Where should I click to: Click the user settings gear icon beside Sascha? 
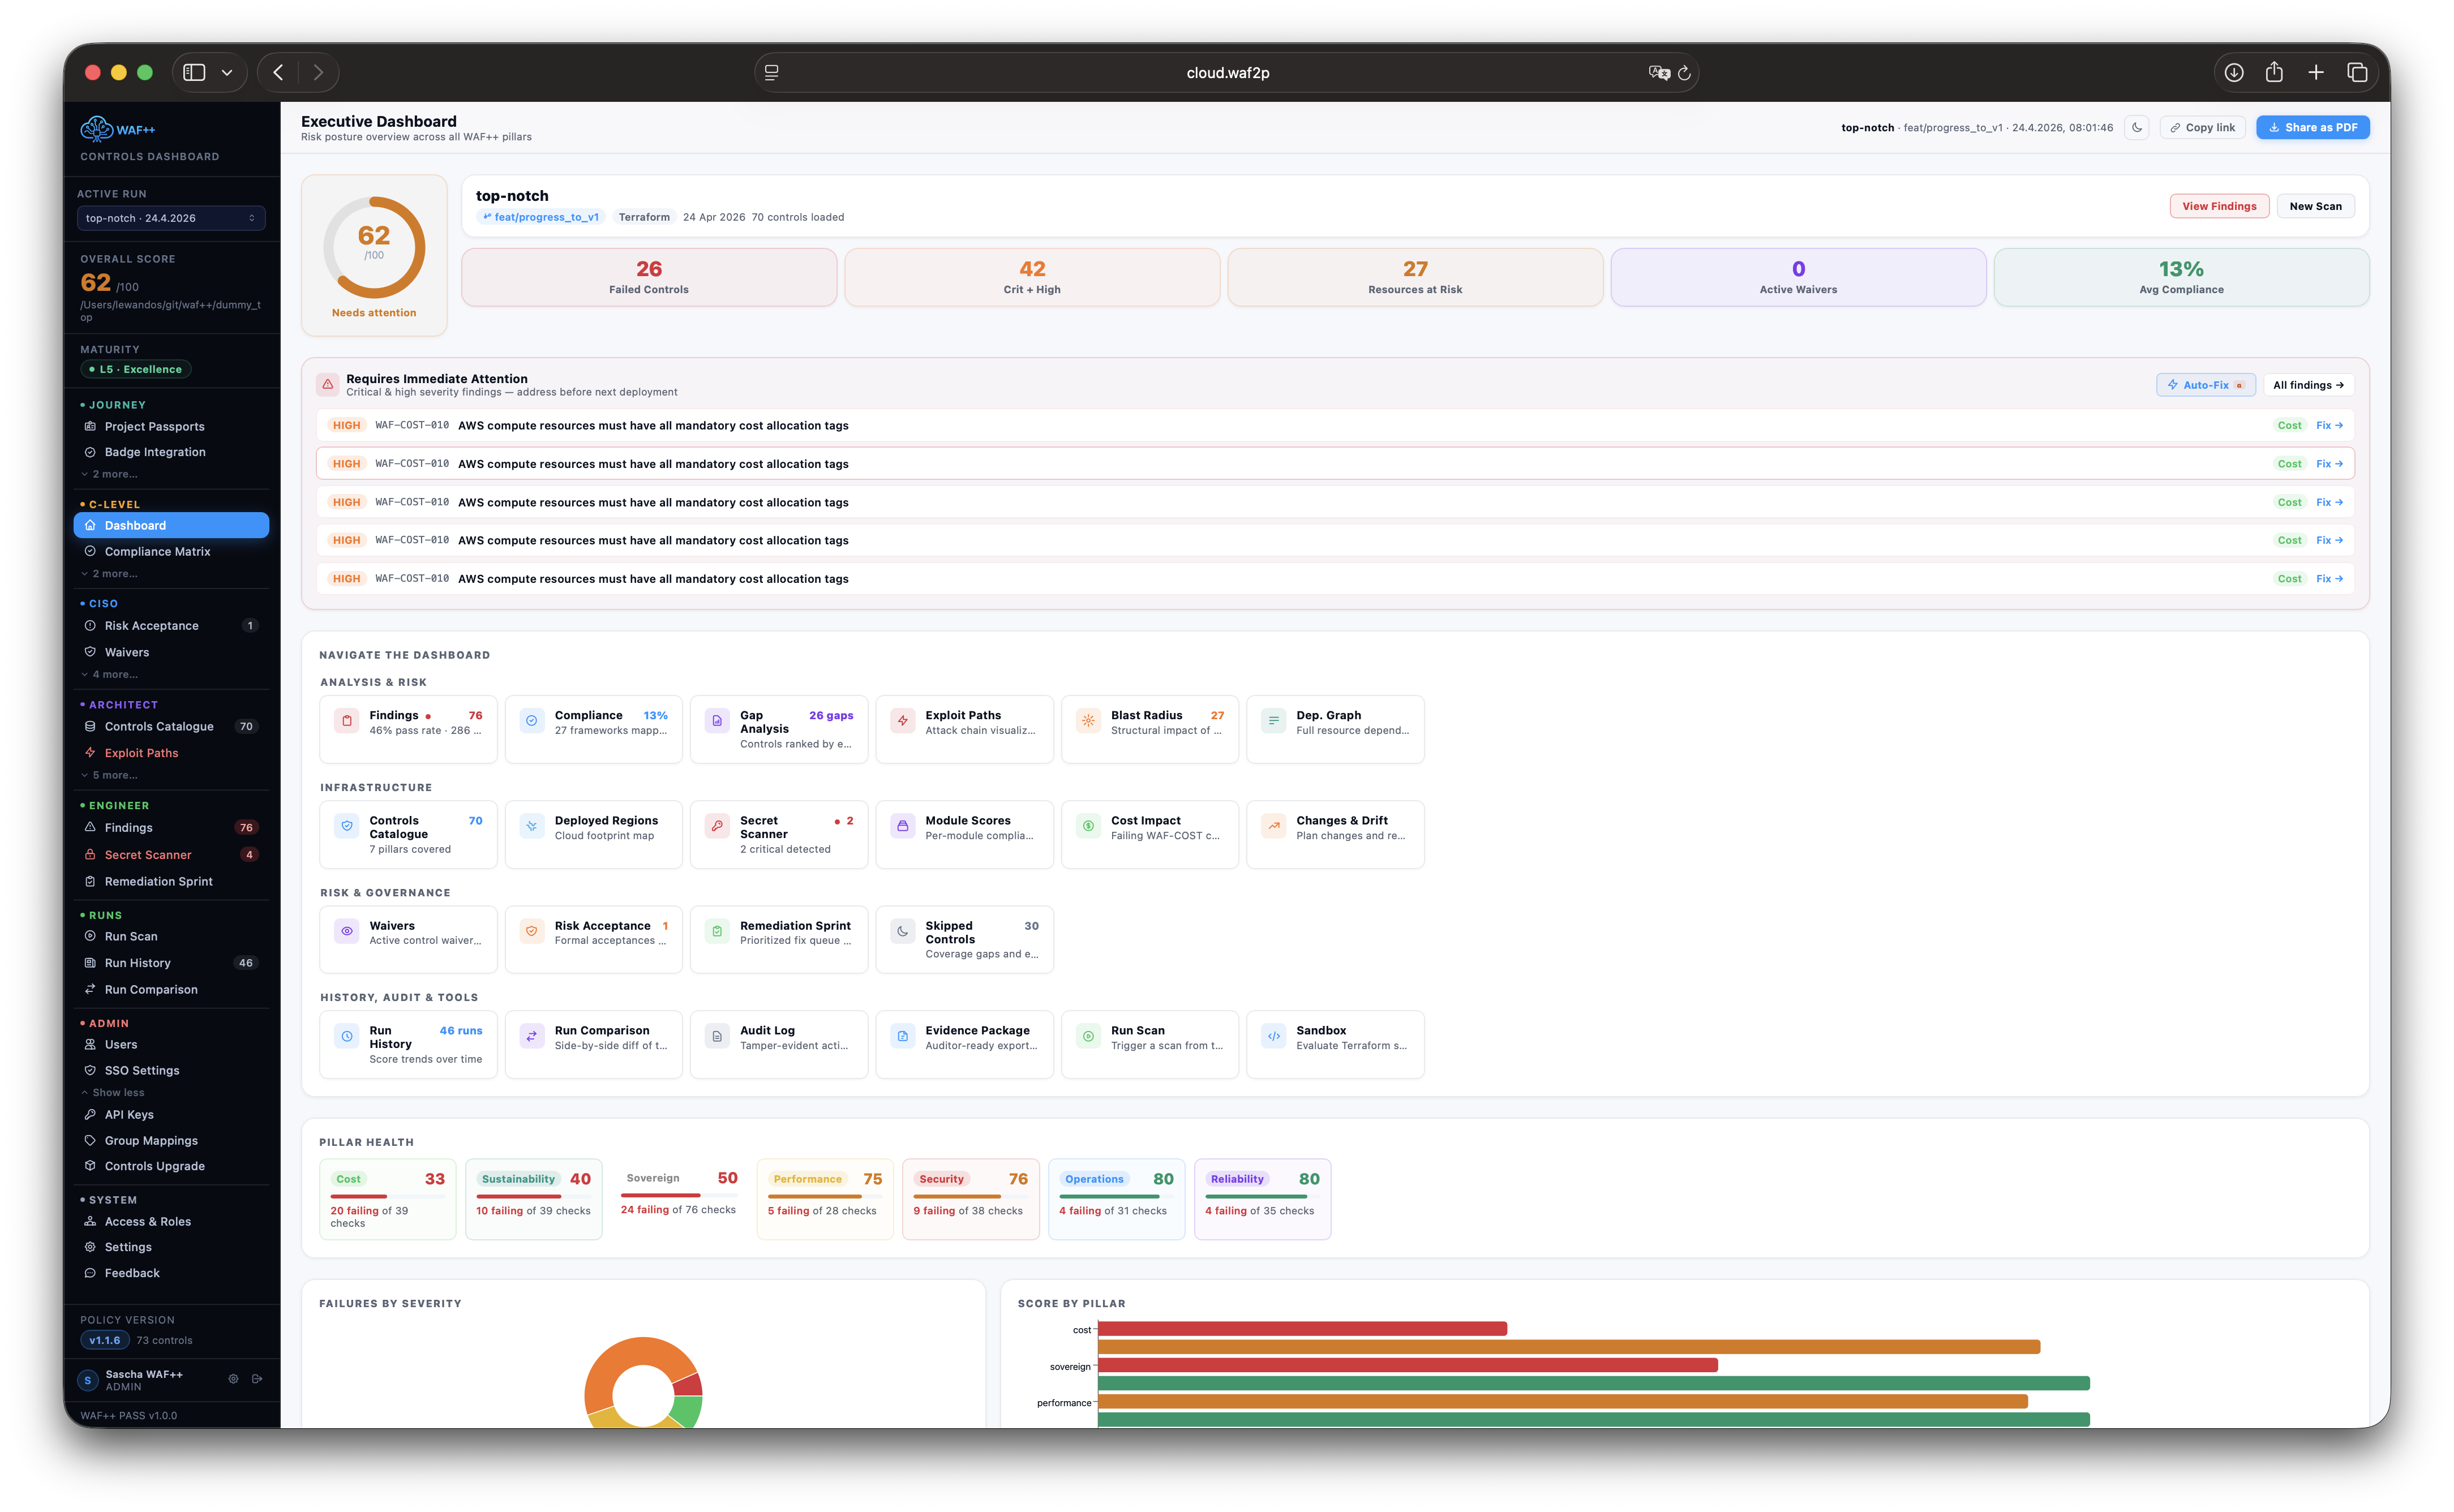(233, 1379)
